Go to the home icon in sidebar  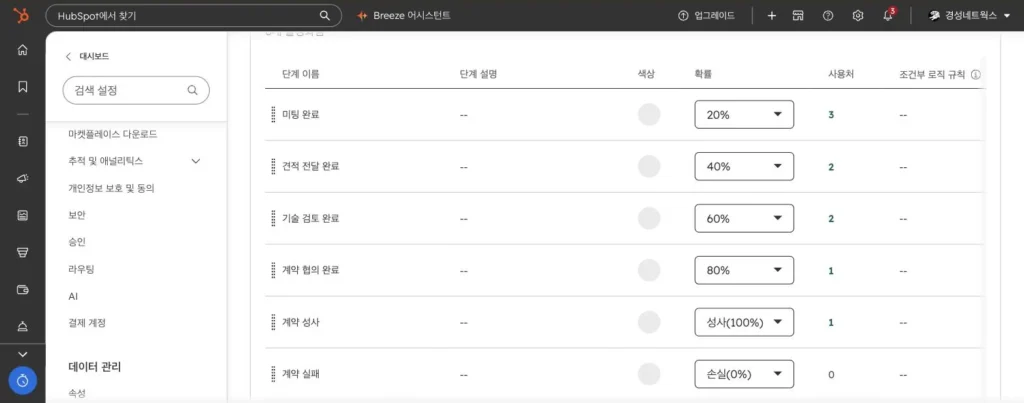[23, 50]
